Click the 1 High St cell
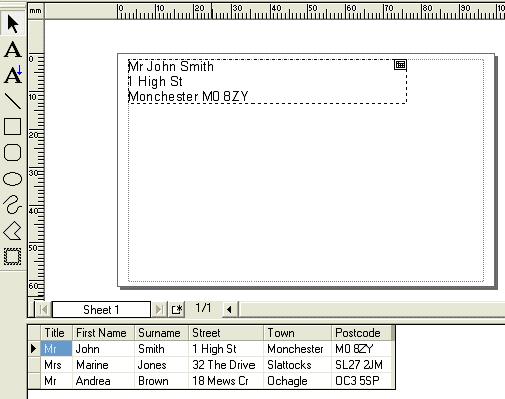The image size is (505, 399). pos(226,349)
